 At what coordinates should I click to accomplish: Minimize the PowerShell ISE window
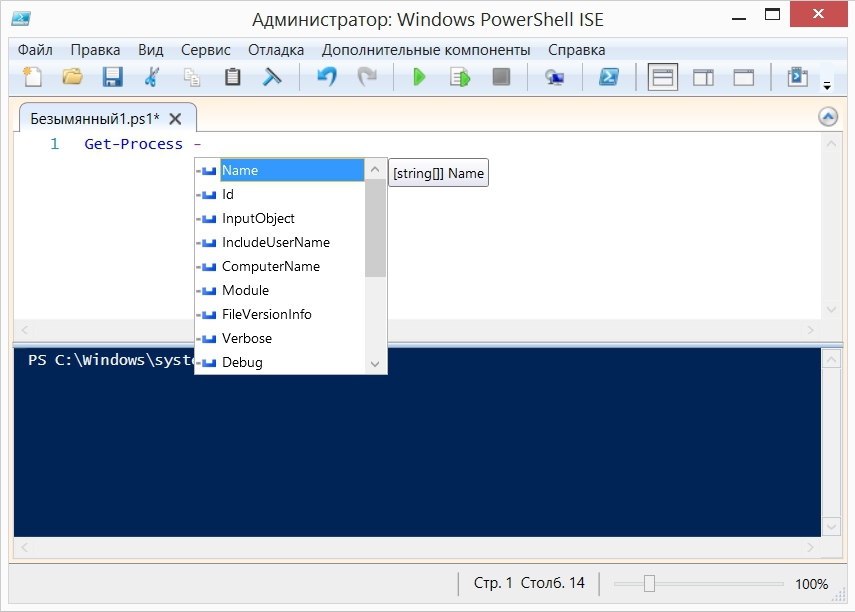pyautogui.click(x=739, y=18)
